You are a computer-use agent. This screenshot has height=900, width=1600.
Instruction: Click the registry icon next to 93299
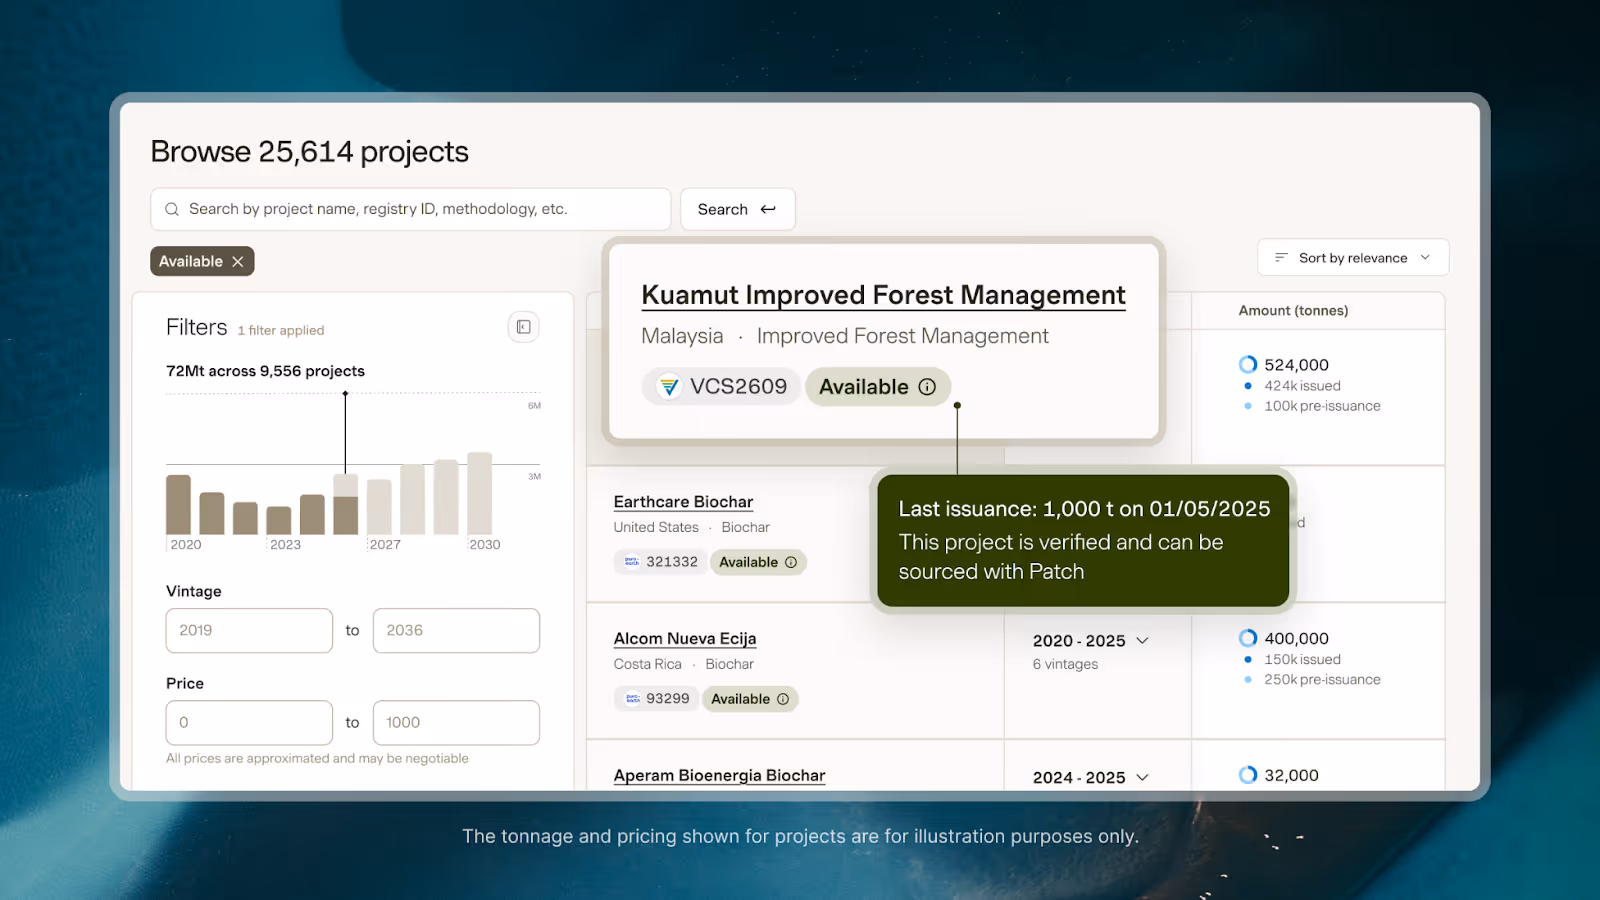coord(633,699)
